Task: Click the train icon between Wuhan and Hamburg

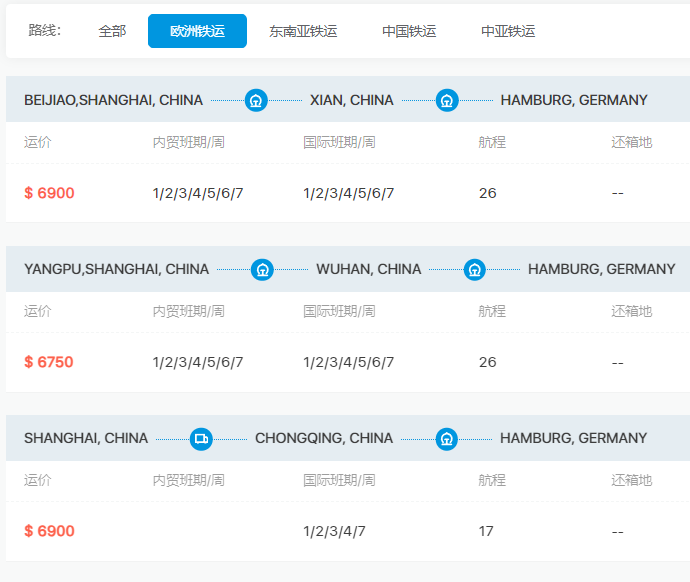Action: (x=475, y=269)
